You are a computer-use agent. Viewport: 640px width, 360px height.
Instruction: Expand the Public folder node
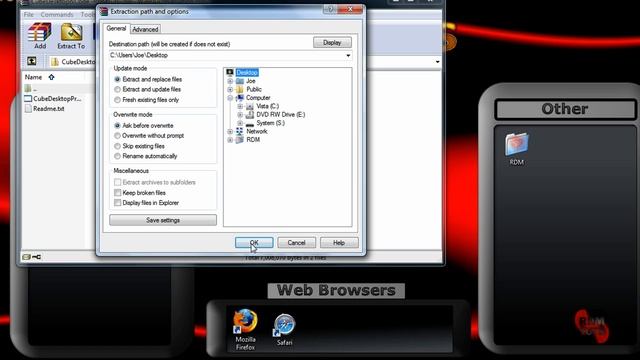tap(230, 89)
